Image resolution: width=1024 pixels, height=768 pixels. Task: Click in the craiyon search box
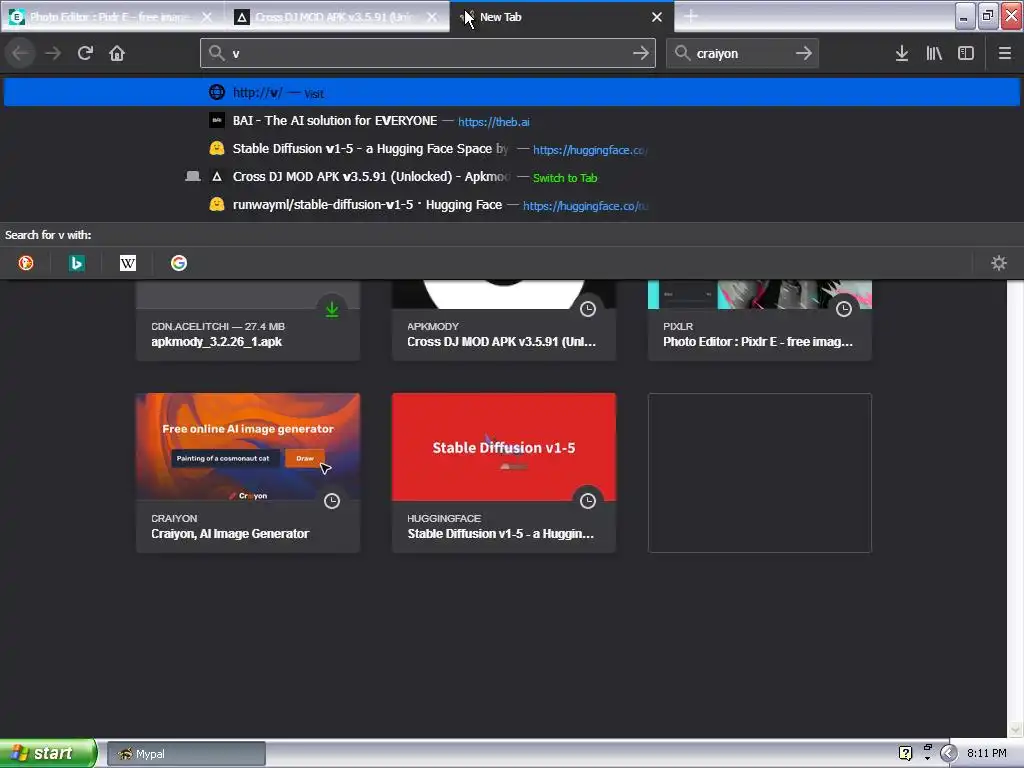tap(743, 53)
